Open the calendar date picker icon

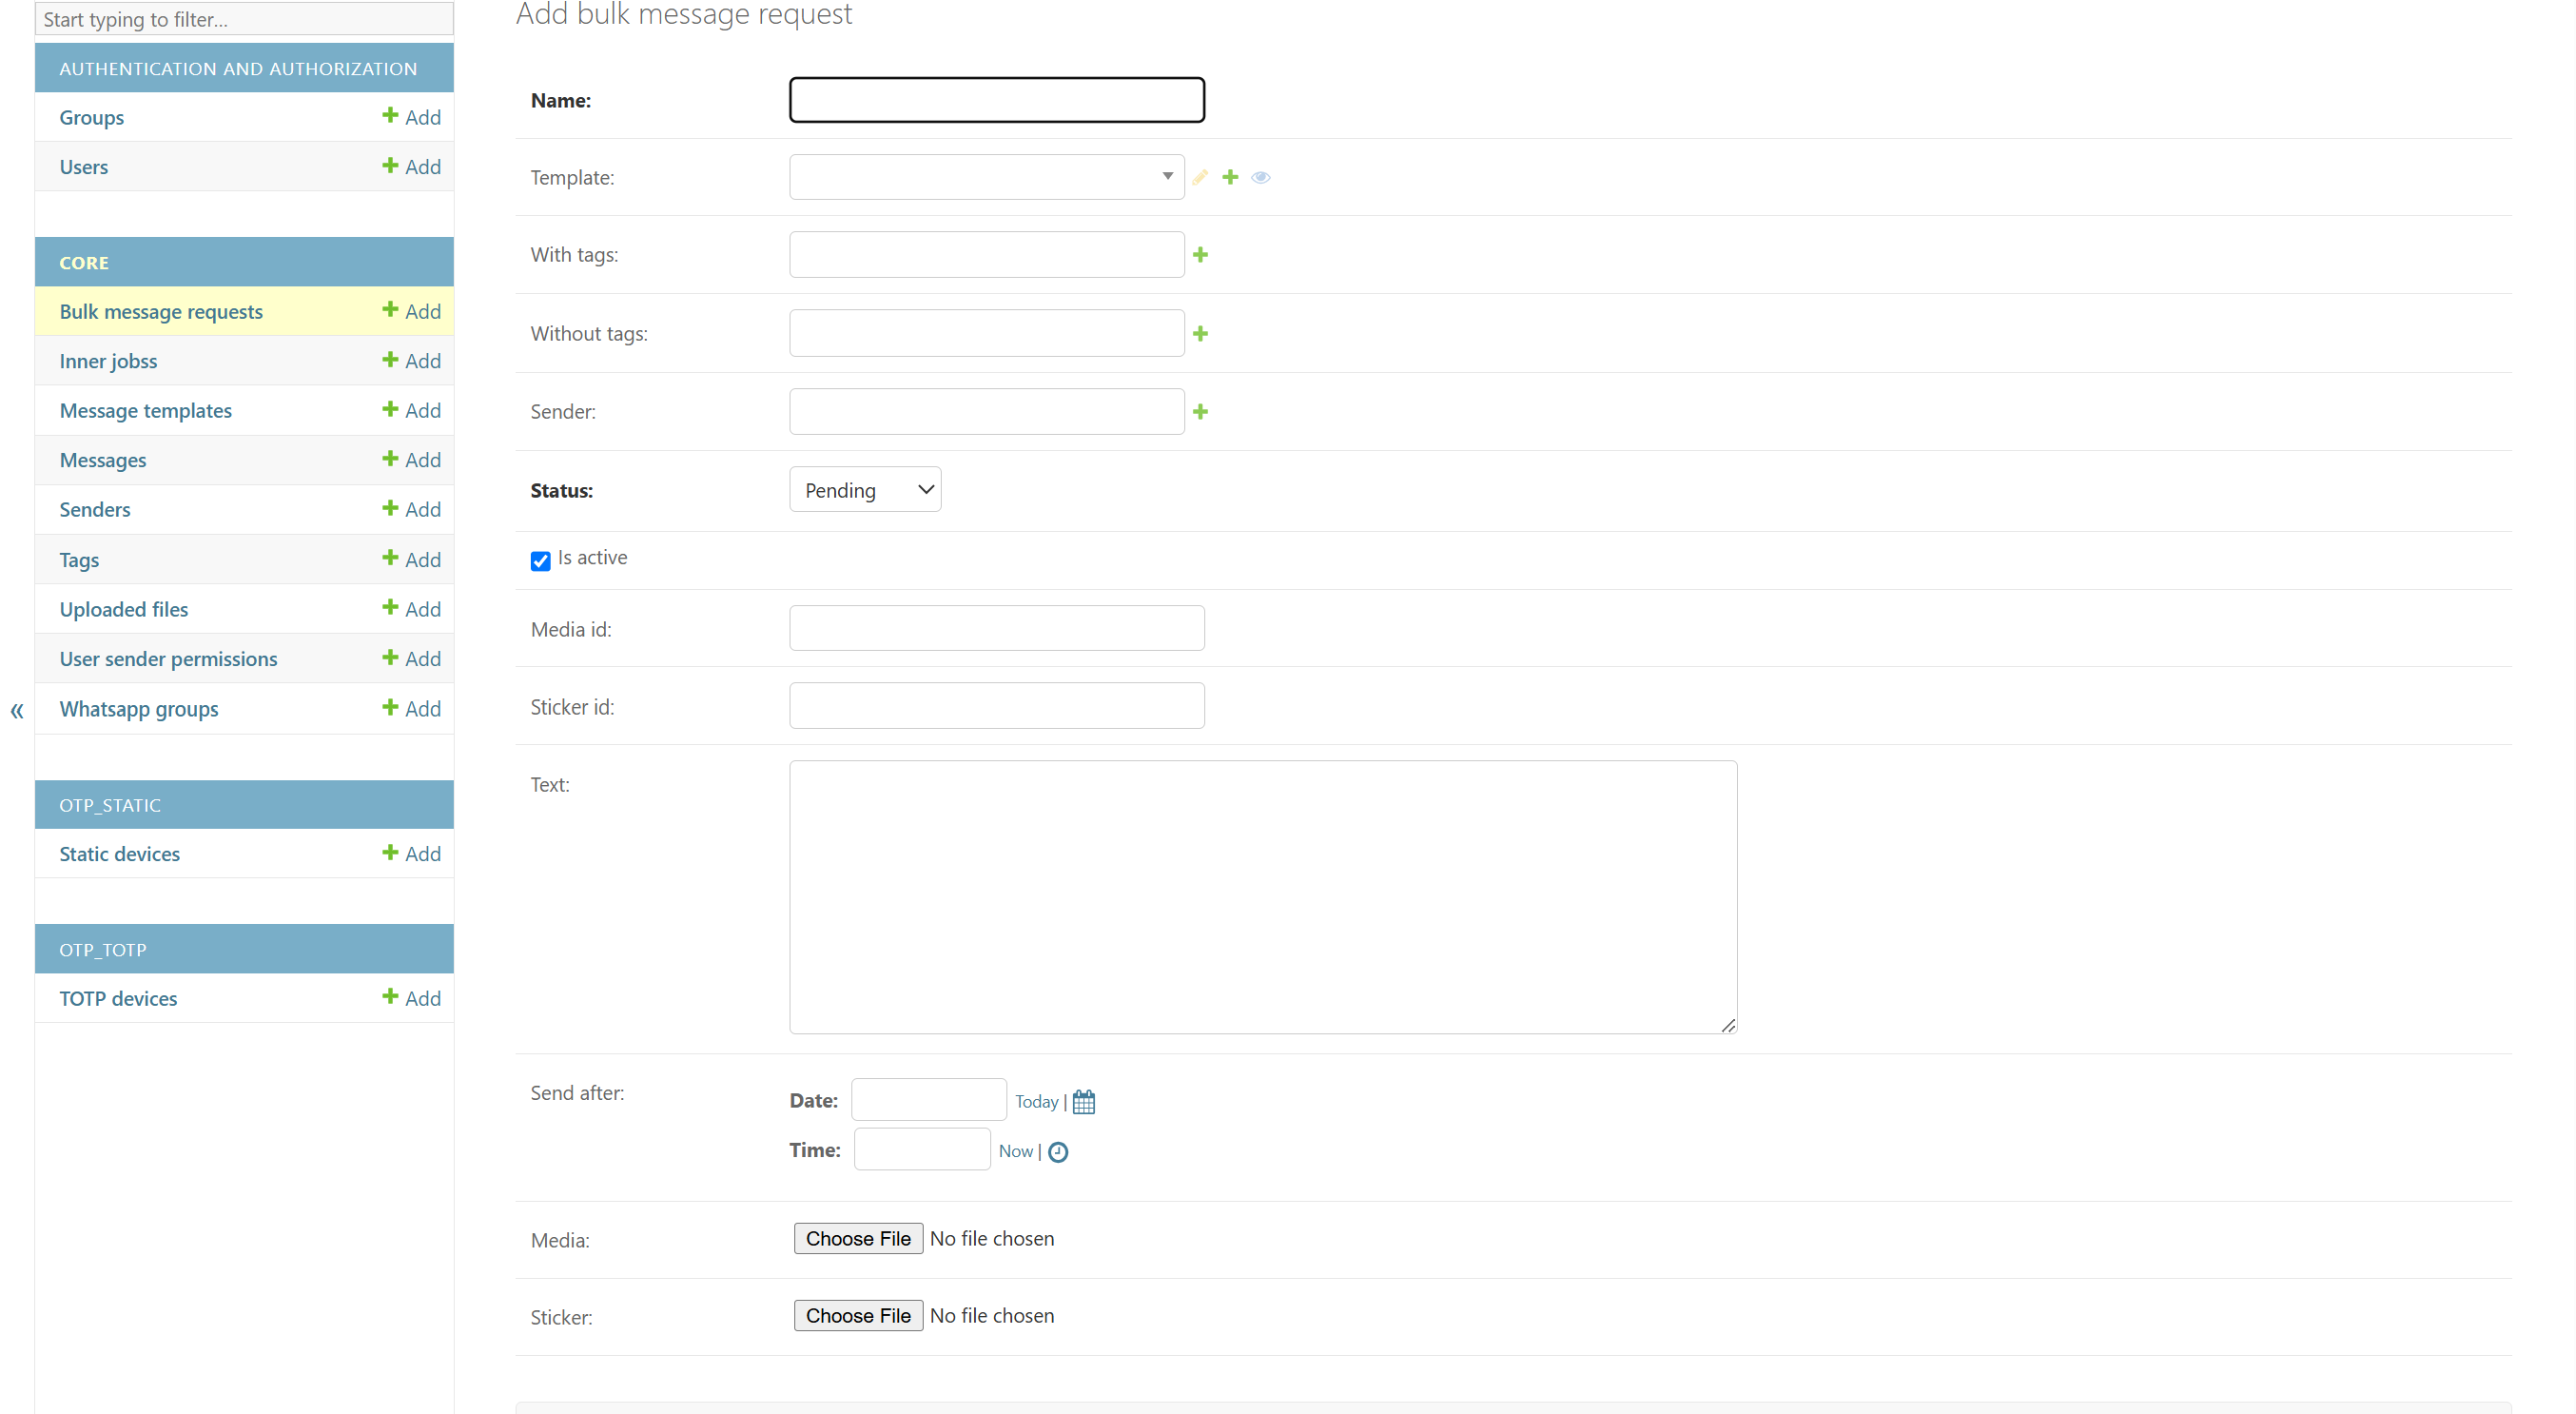tap(1083, 1102)
